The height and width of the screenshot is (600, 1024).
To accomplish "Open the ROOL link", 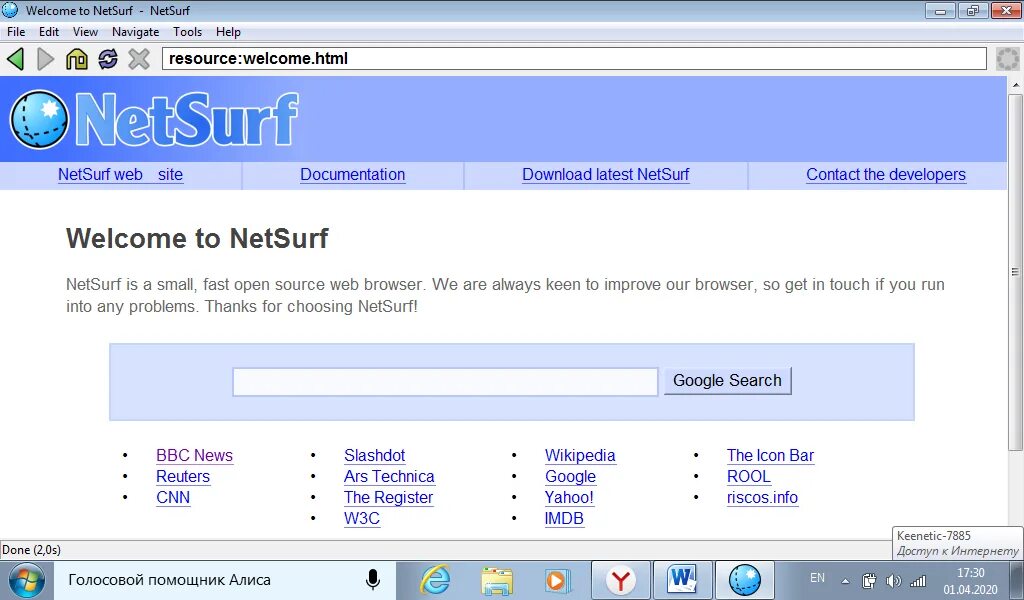I will point(749,477).
